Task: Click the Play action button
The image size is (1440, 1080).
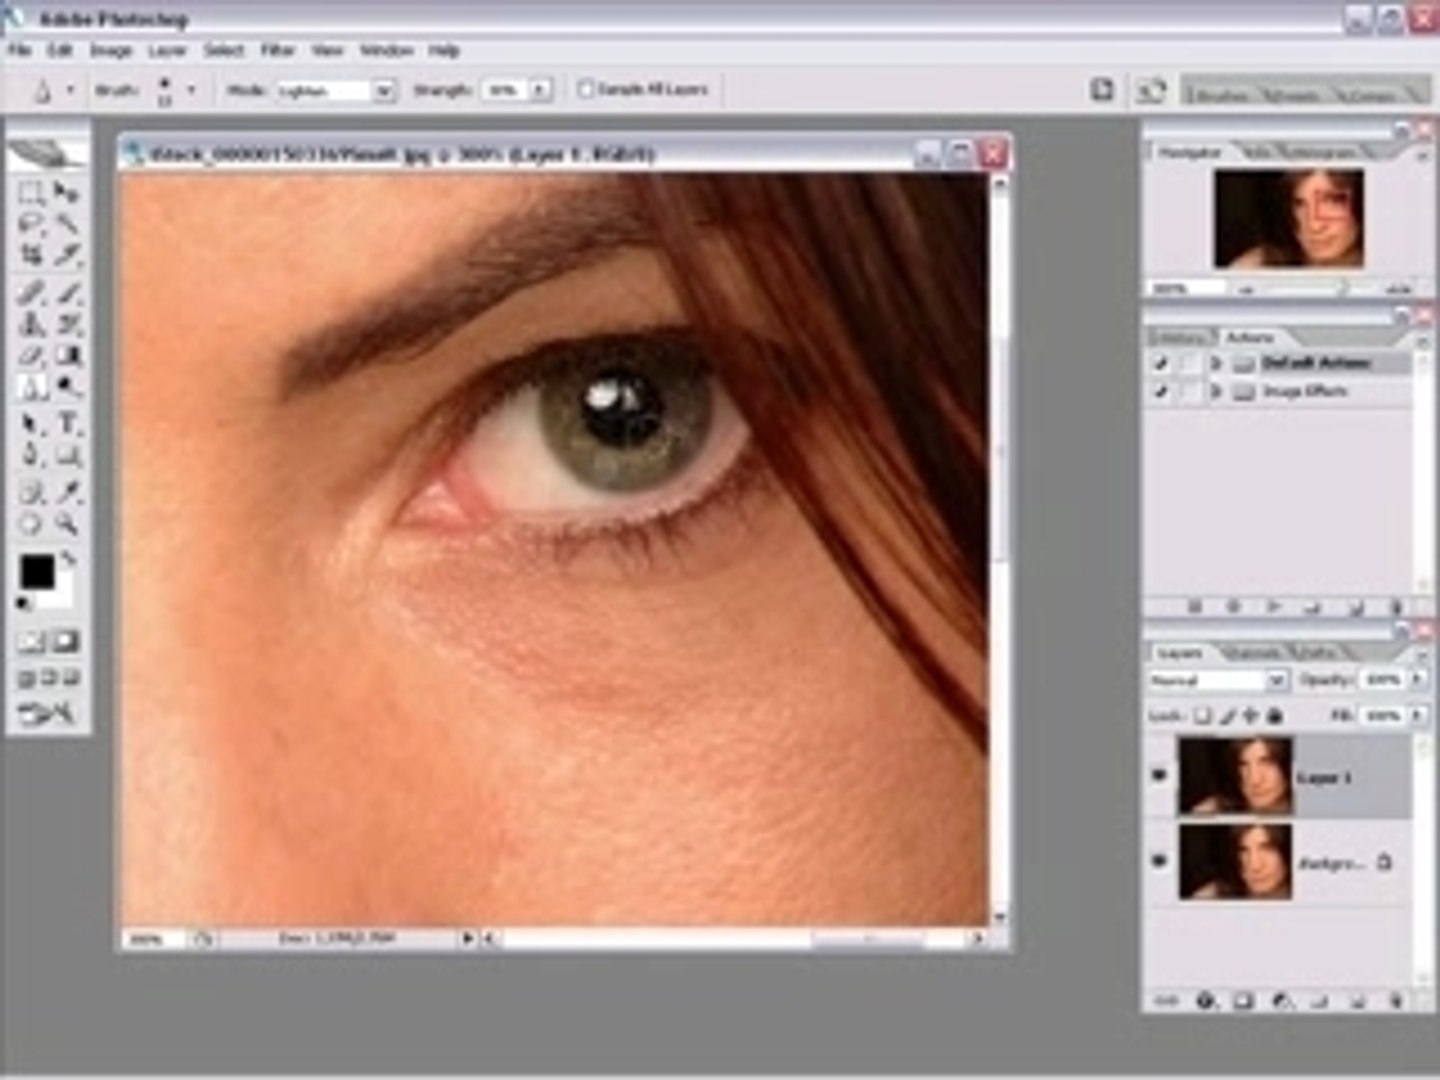Action: click(1274, 606)
